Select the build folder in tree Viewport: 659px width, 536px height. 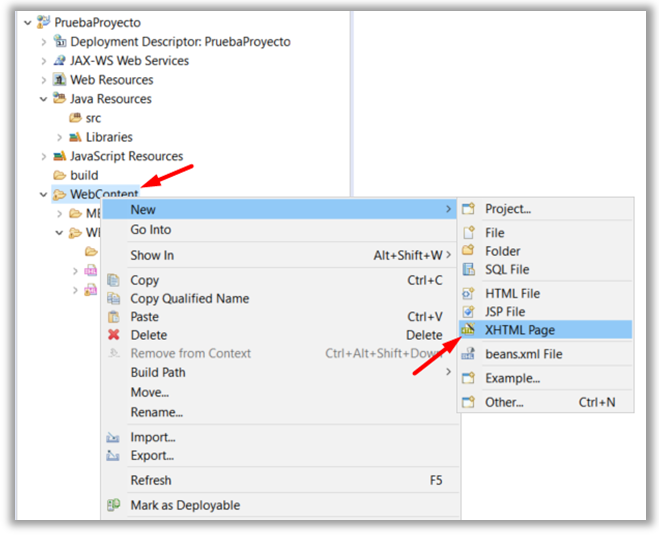(84, 175)
